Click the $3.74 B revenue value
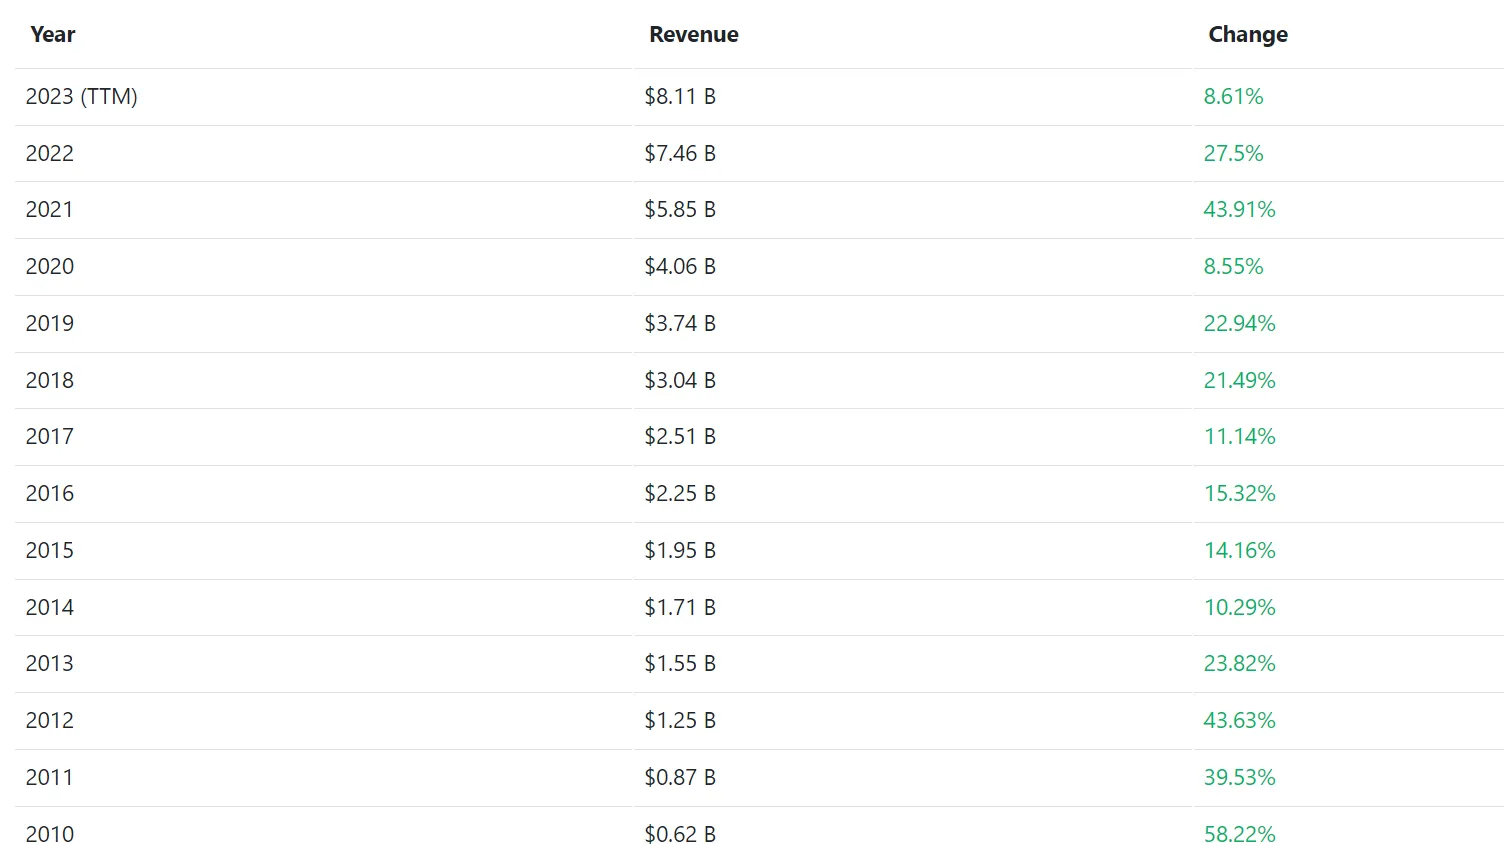The width and height of the screenshot is (1504, 845). tap(679, 324)
